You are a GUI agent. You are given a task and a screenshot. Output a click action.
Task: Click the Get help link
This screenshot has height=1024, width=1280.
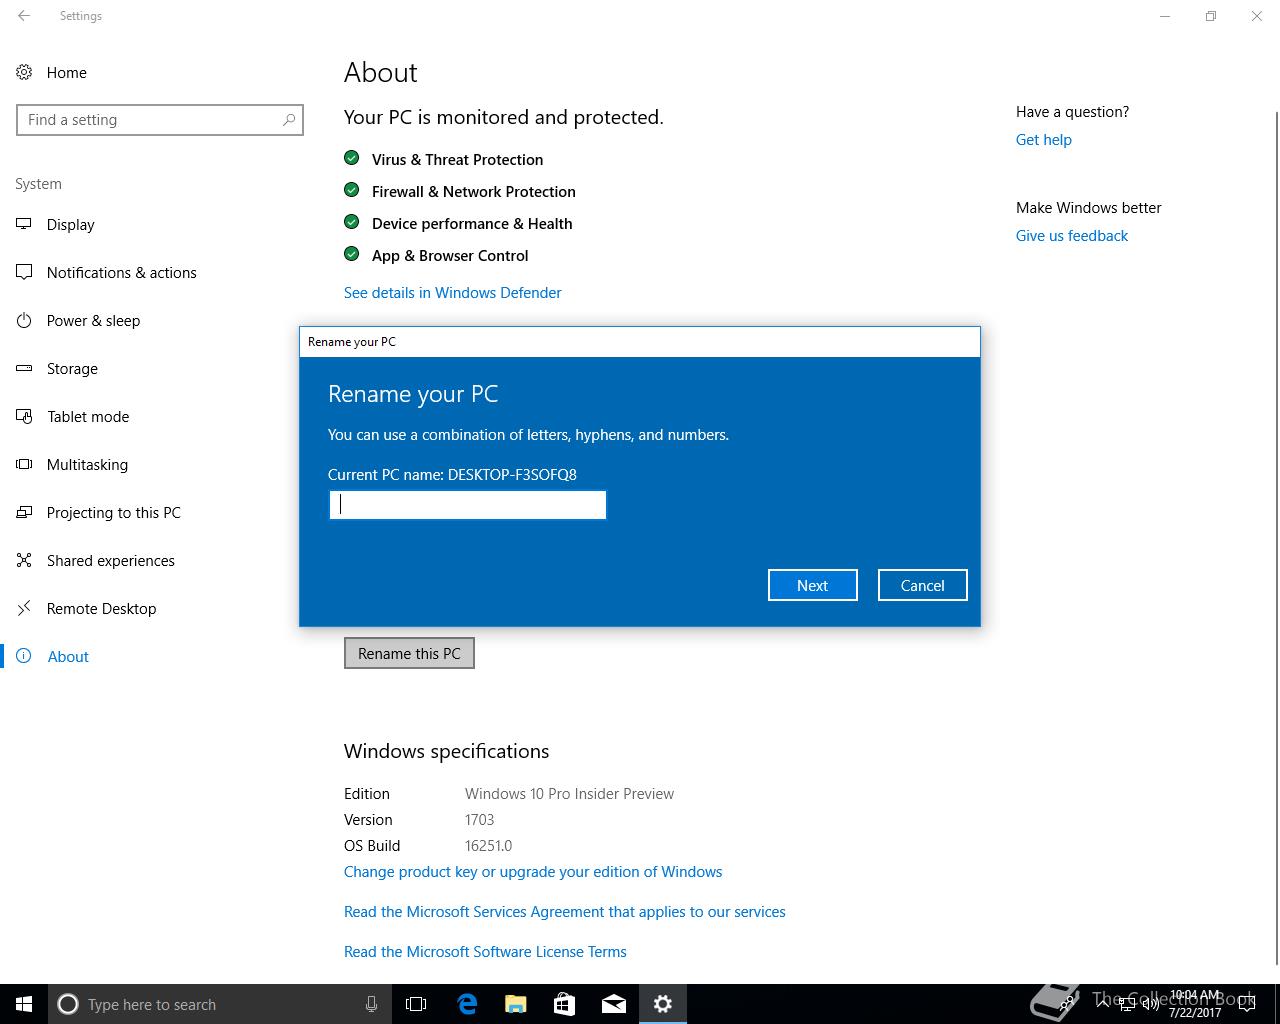point(1044,140)
